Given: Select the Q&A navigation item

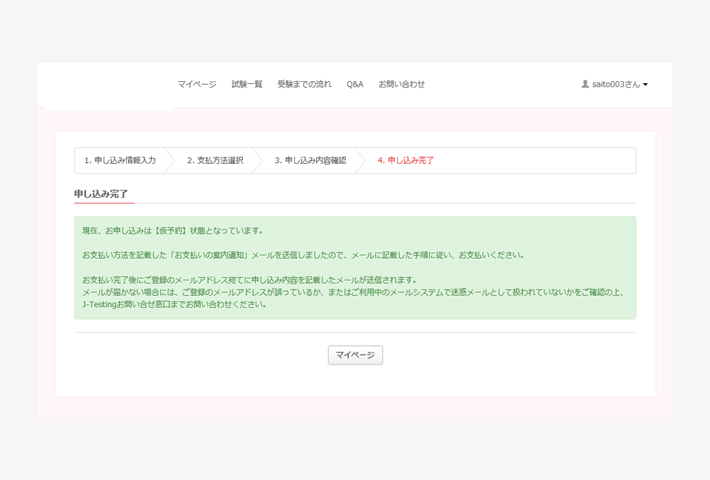Looking at the screenshot, I should pos(355,84).
